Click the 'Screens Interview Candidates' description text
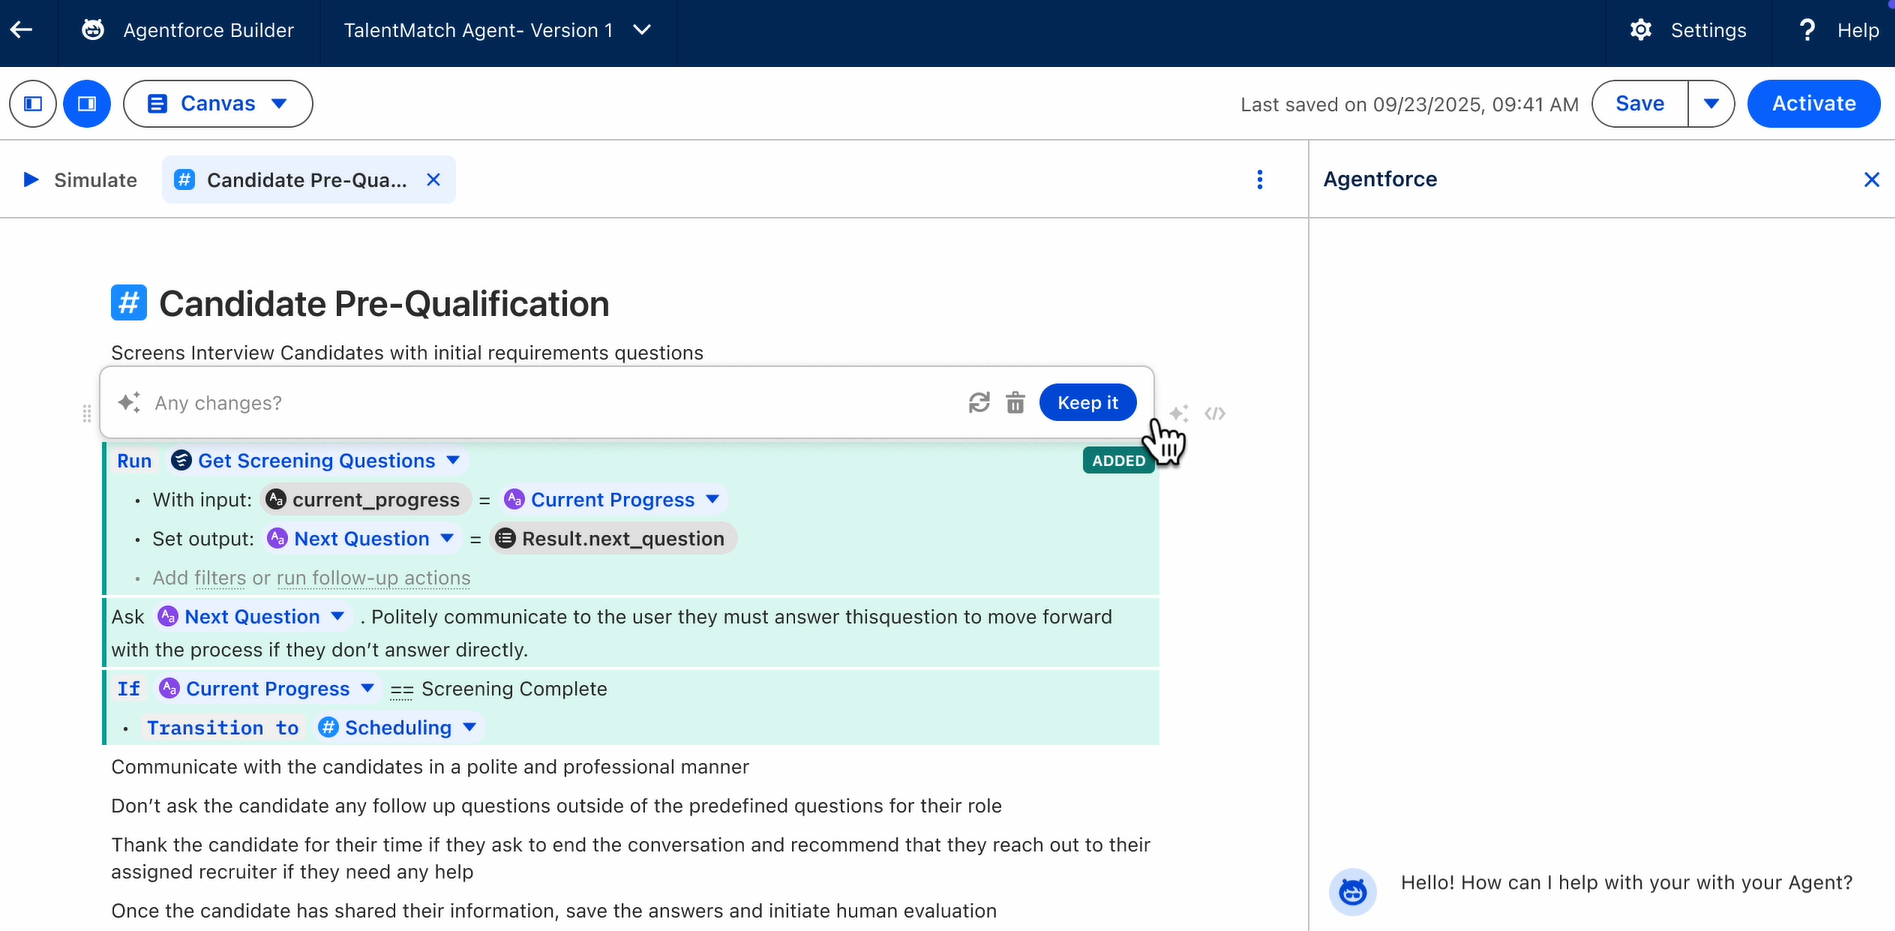Viewport: 1895px width, 931px height. pos(407,353)
